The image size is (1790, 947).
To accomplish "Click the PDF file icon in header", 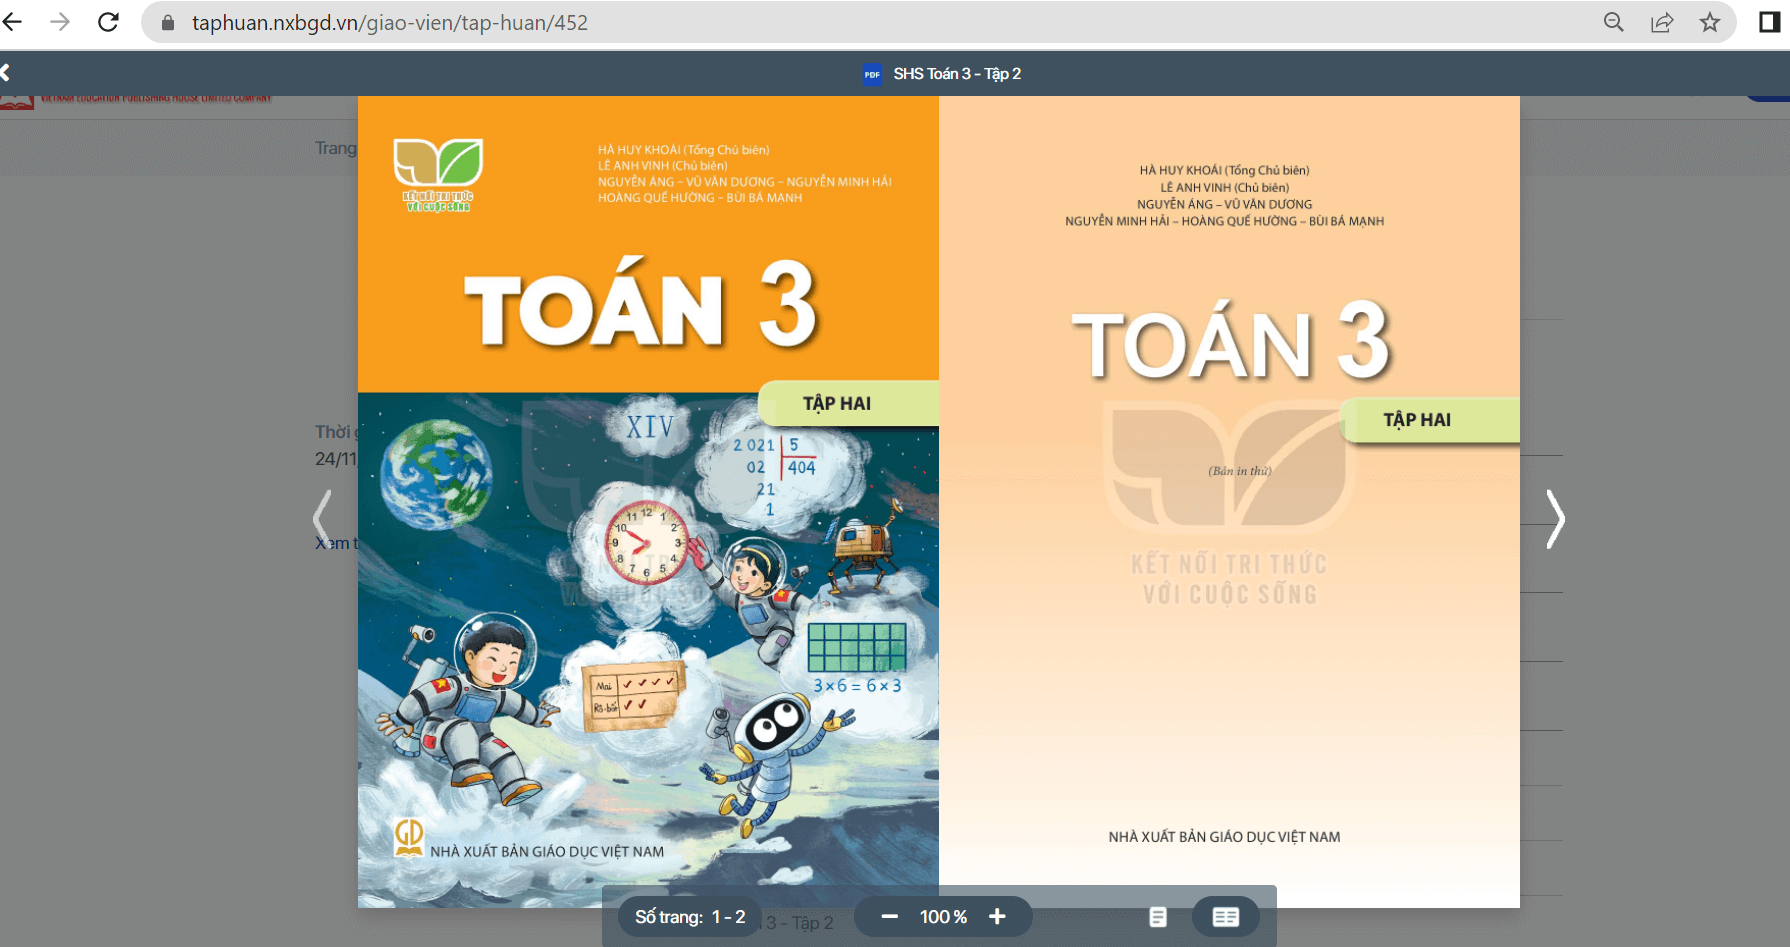I will pyautogui.click(x=872, y=74).
